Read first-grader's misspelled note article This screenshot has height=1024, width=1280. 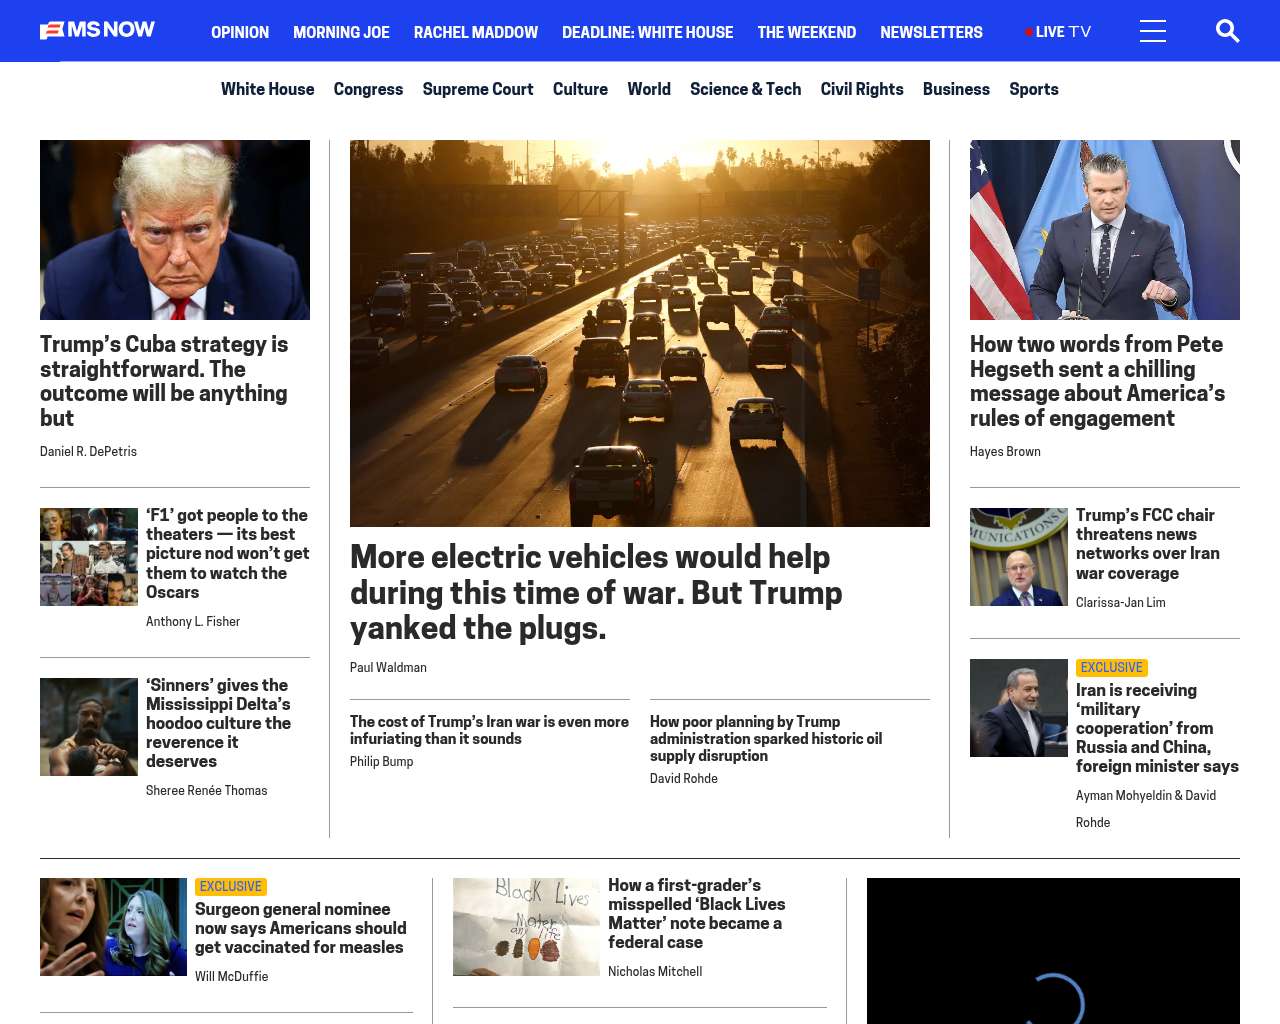tap(697, 914)
